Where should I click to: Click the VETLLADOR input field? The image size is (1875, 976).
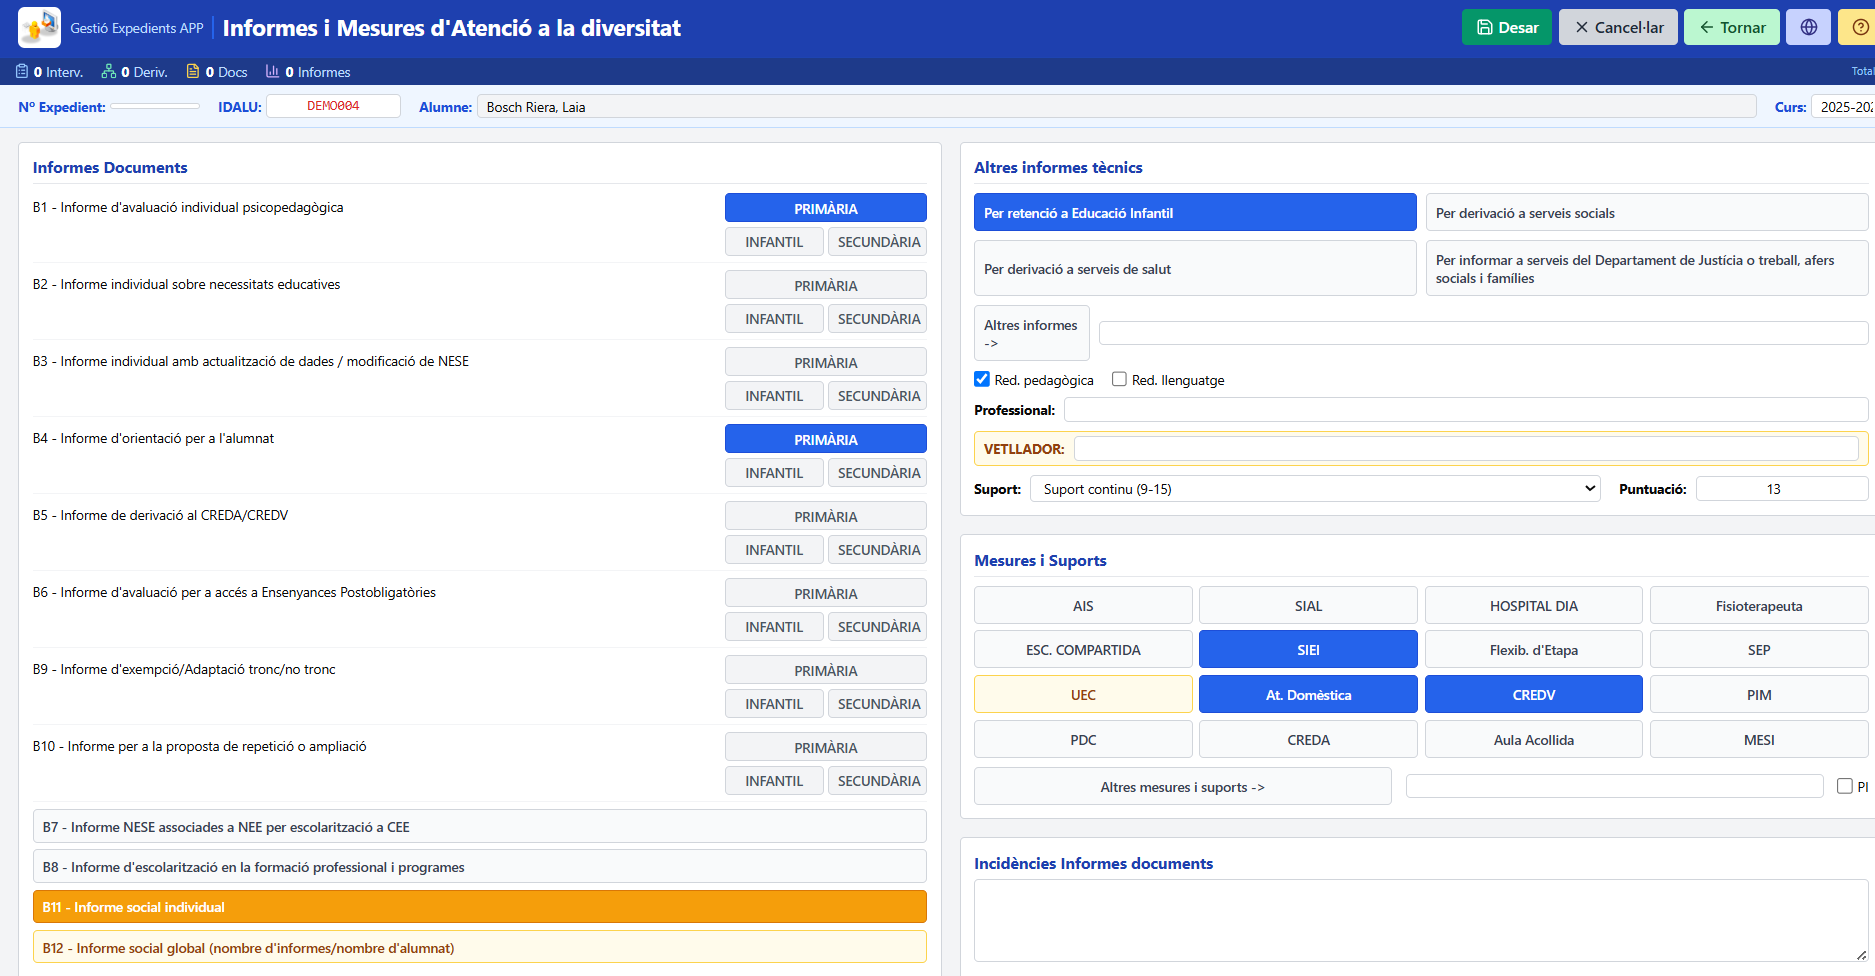click(1466, 449)
